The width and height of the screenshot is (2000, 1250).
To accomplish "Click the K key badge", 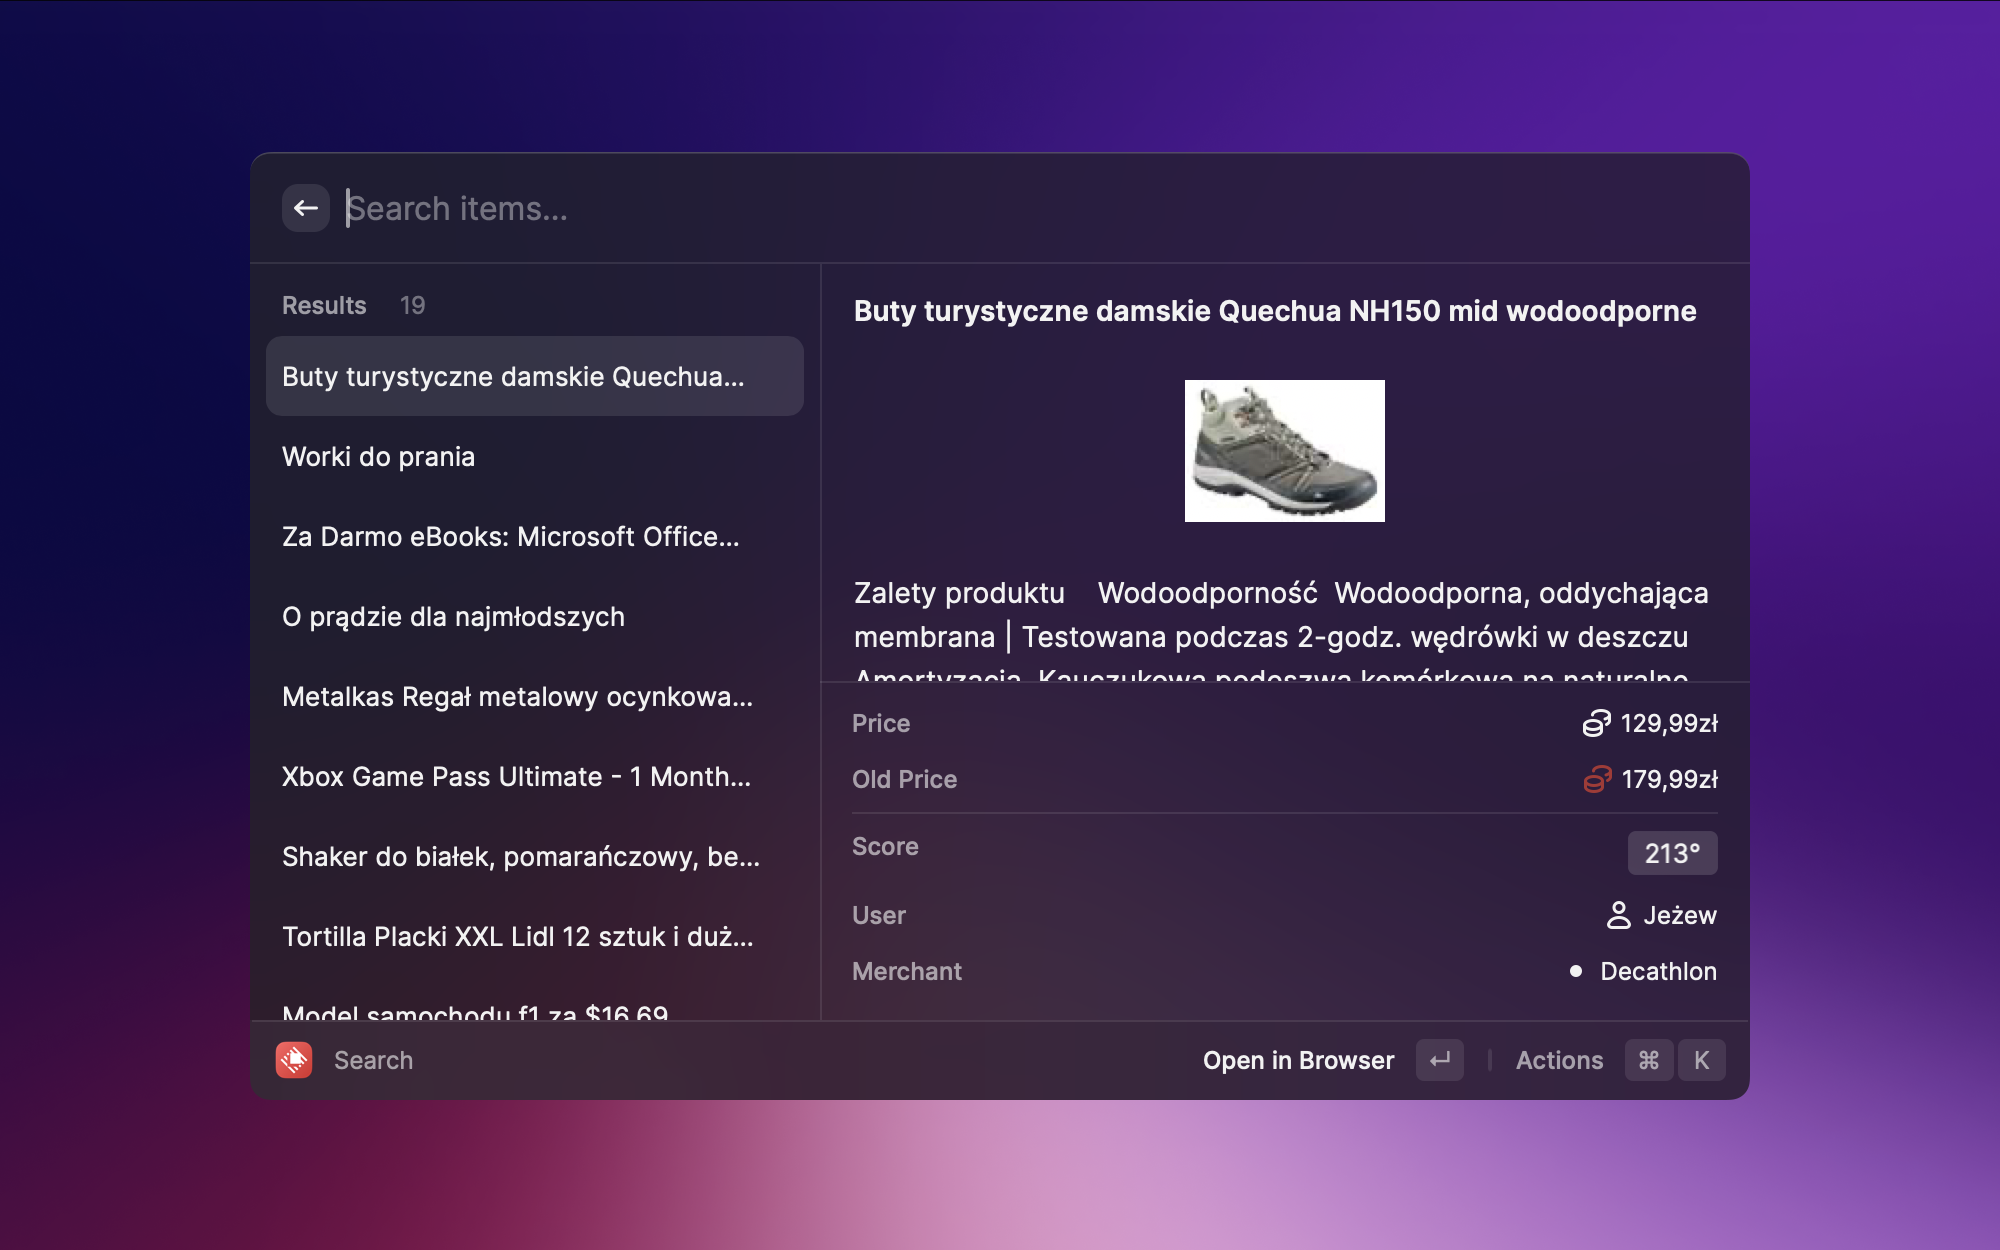I will click(1701, 1060).
